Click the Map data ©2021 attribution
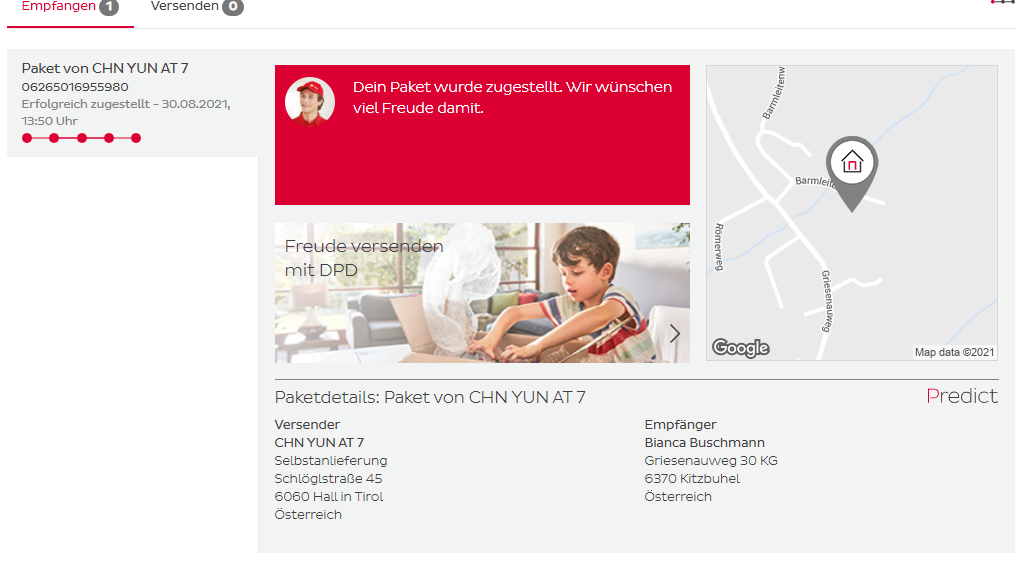 (x=954, y=352)
